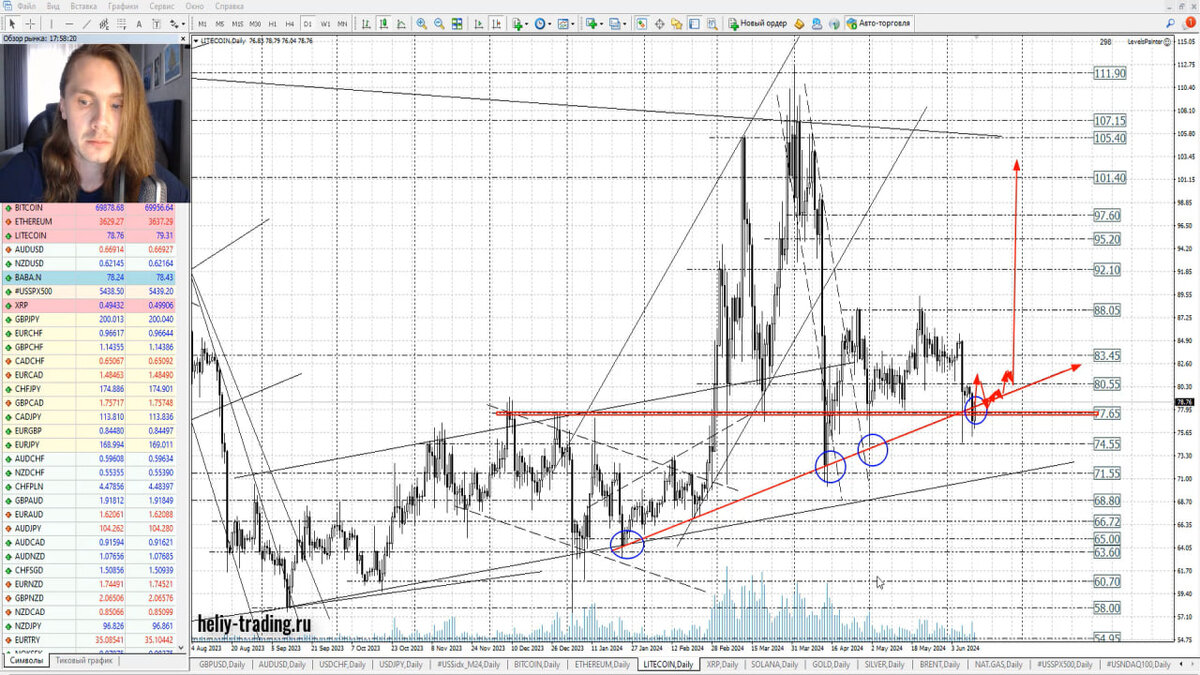Click the Новый ордер button
The image size is (1200, 675).
point(758,23)
